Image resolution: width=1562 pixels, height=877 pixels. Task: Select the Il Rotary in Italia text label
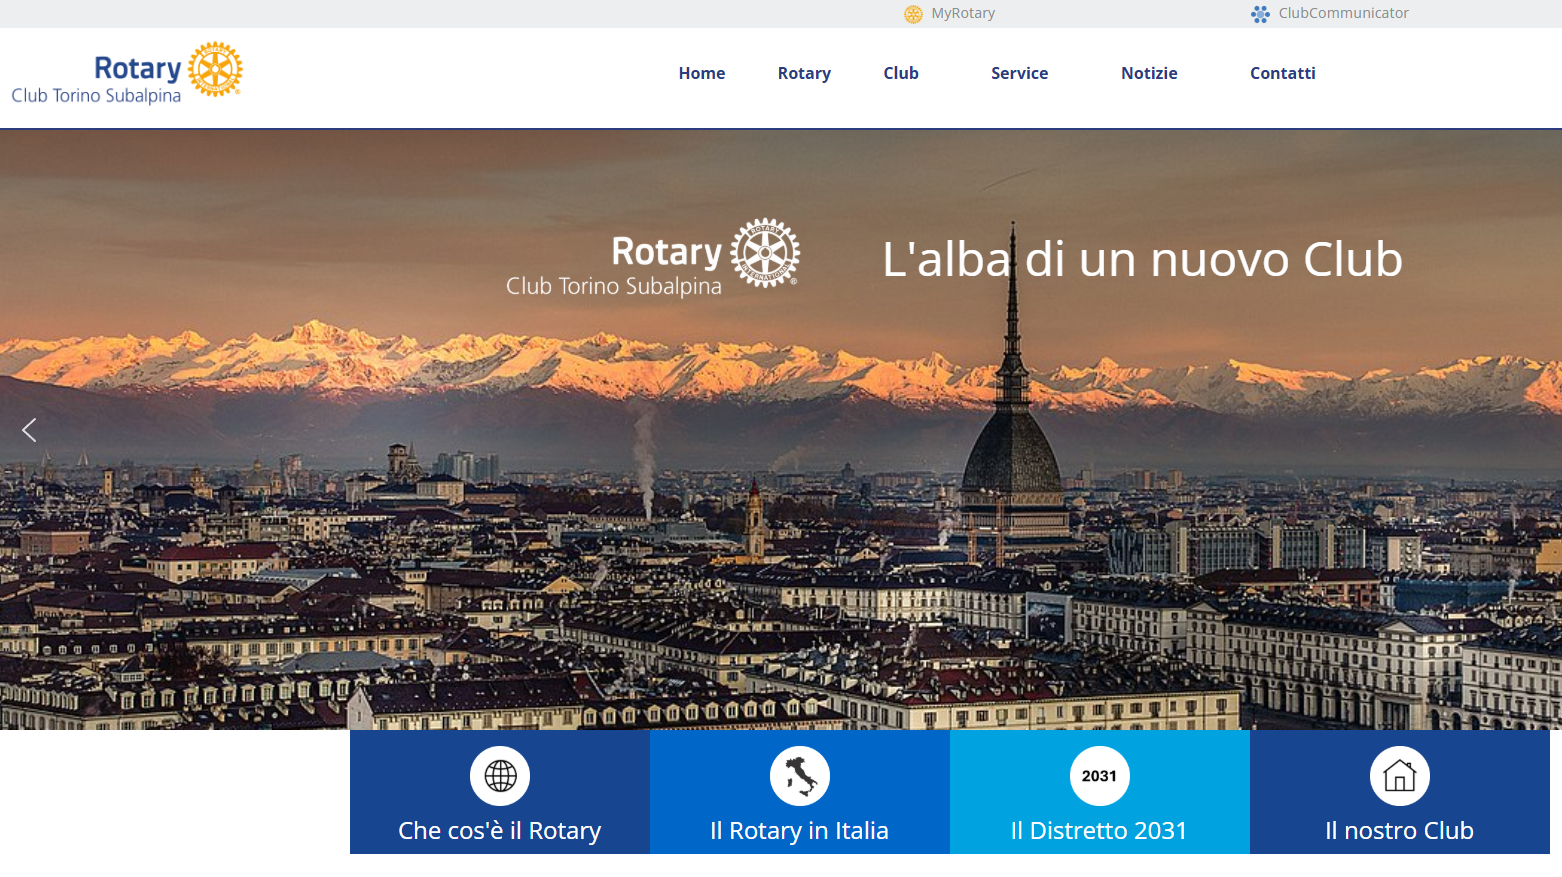[799, 831]
